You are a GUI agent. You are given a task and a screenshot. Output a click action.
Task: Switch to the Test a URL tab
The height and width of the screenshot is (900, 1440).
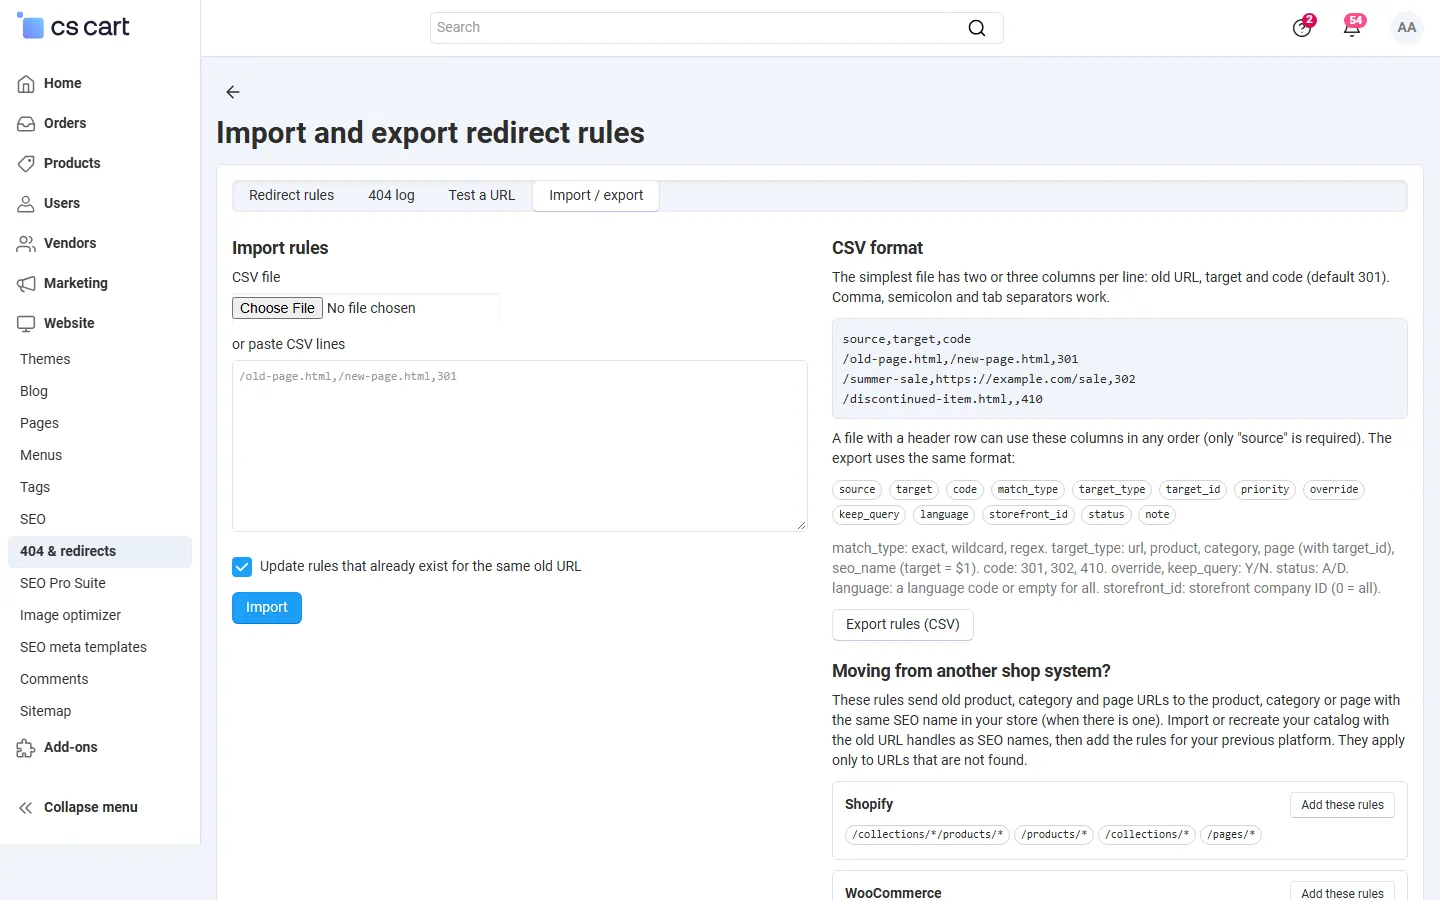(482, 196)
